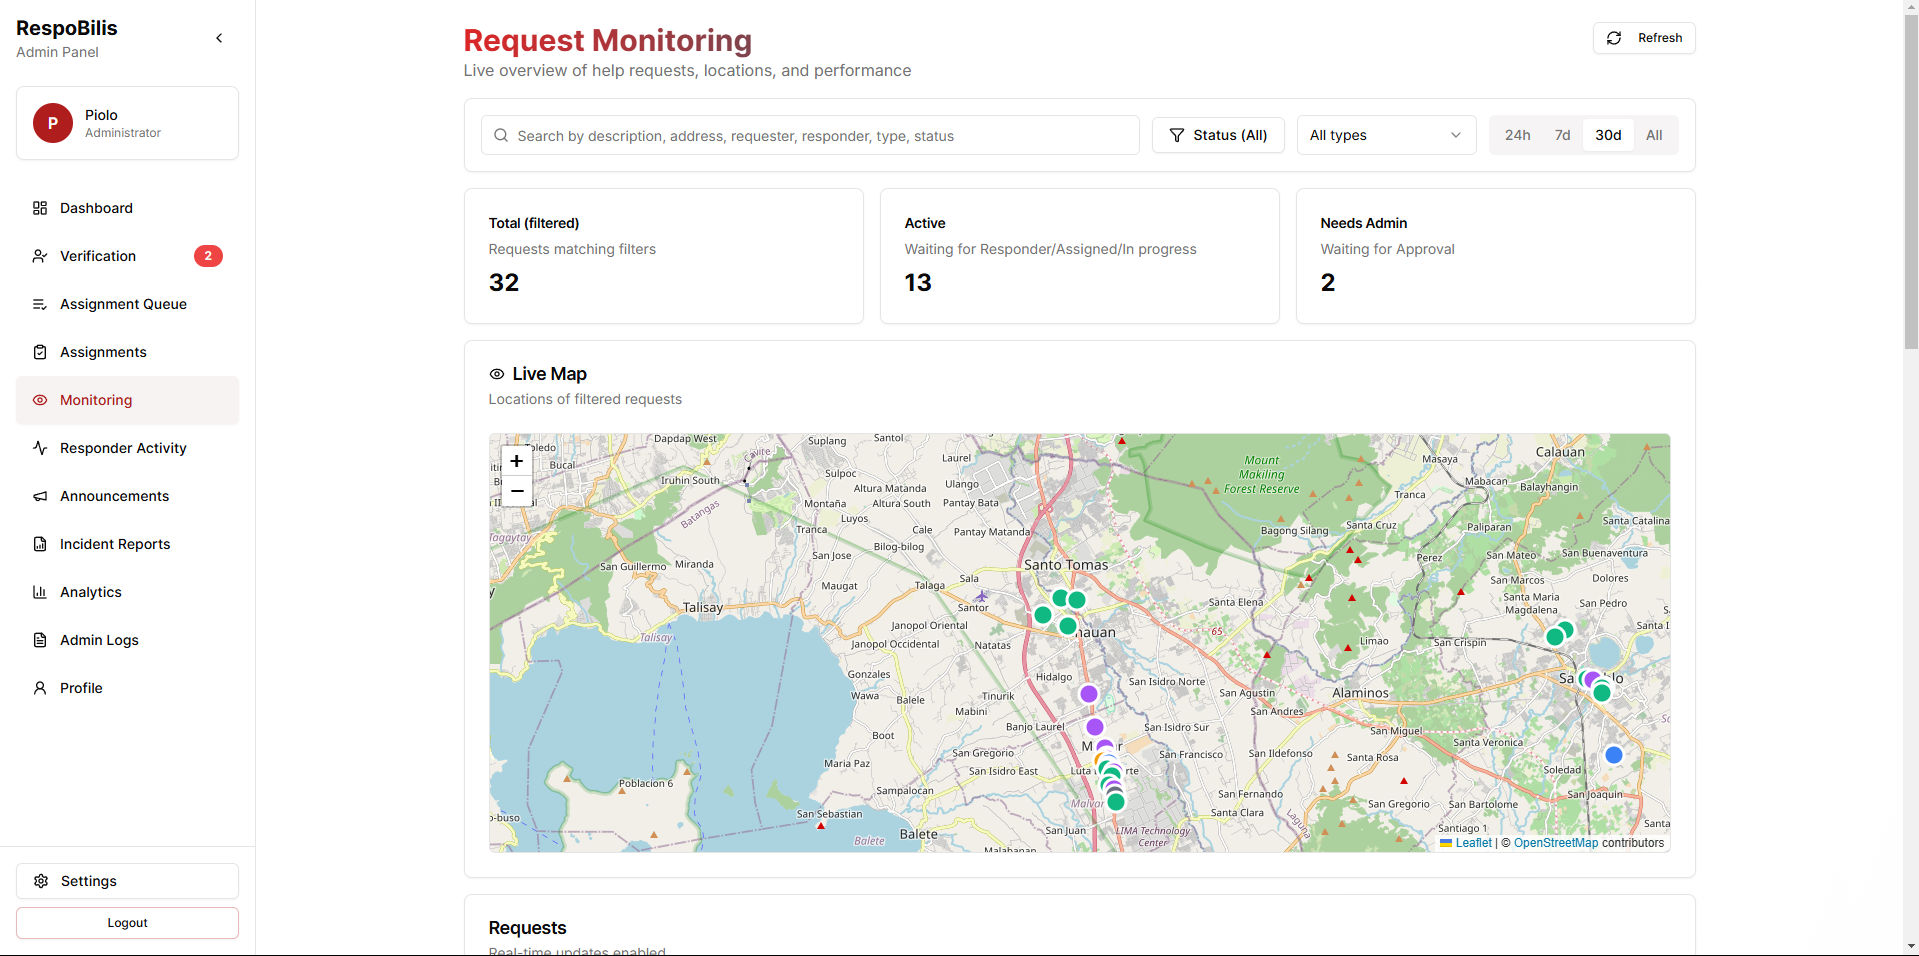The image size is (1919, 956).
Task: Select the 30d time range
Action: click(1608, 135)
